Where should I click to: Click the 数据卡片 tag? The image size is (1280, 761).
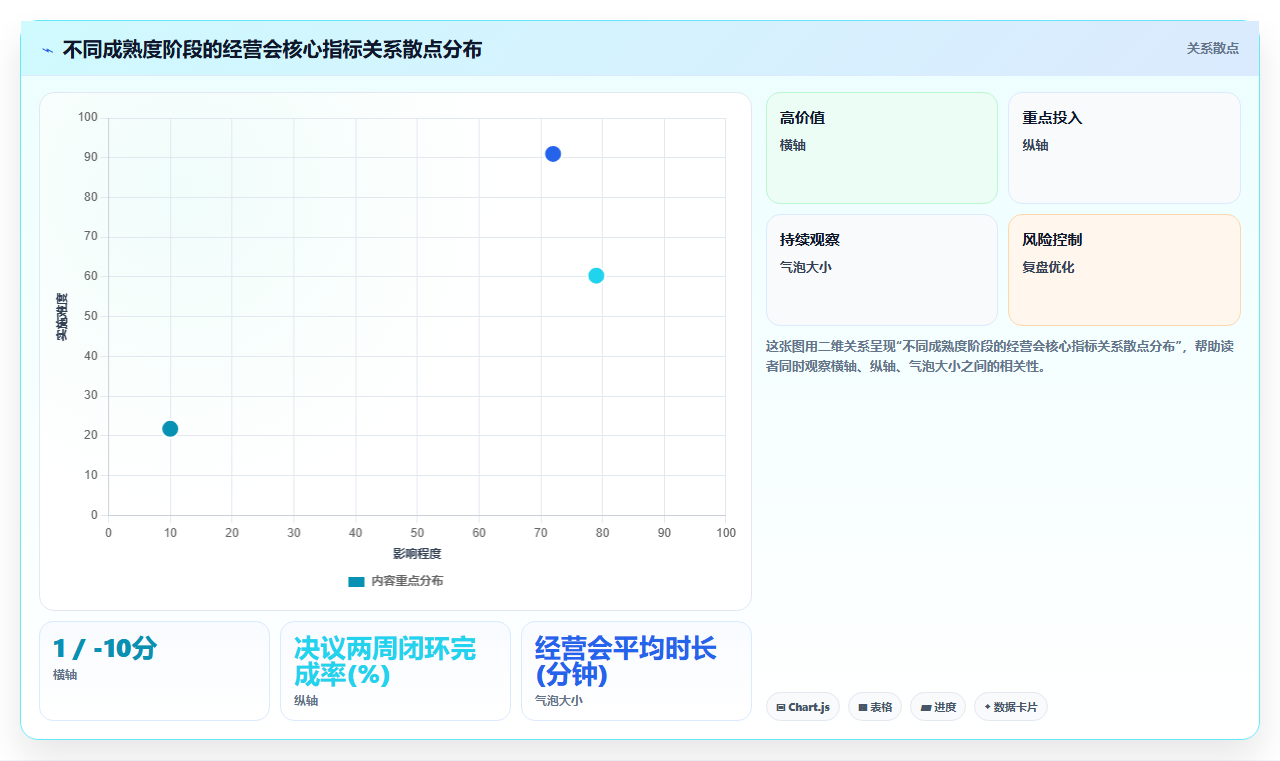pos(1011,707)
